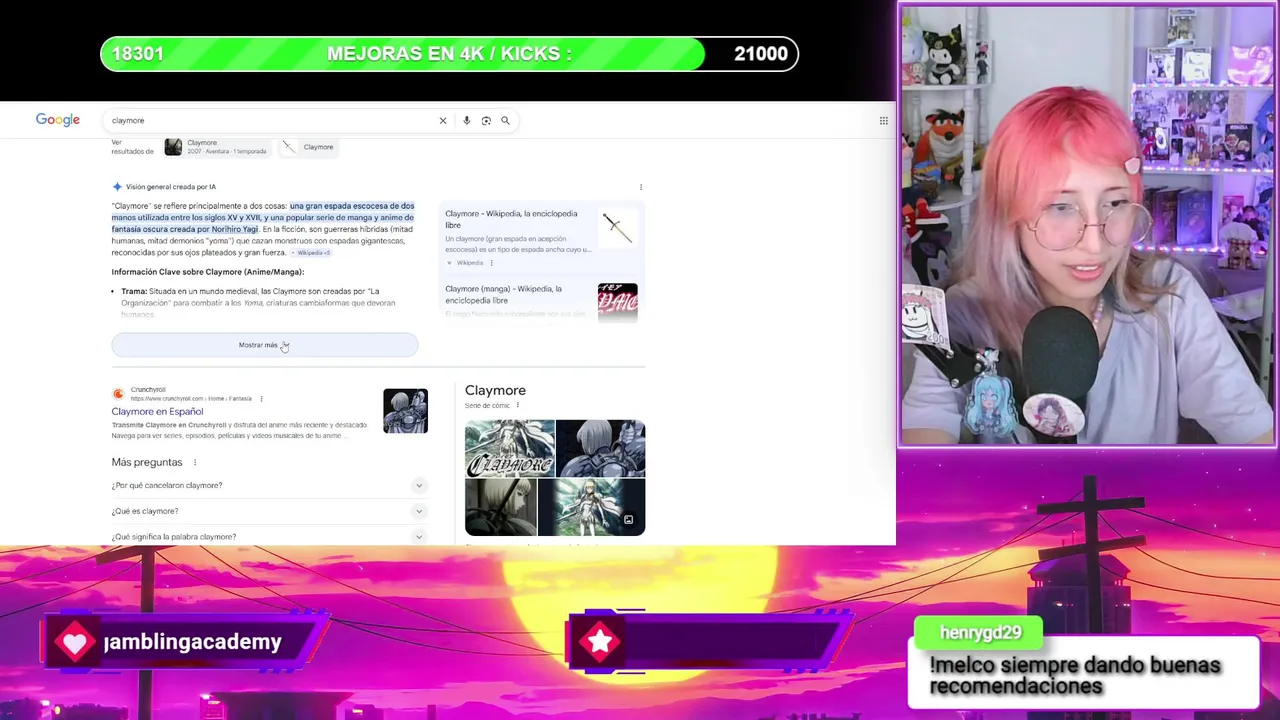The image size is (1280, 720).
Task: Click the Crunchyroll result thumbnail image
Action: coord(405,411)
